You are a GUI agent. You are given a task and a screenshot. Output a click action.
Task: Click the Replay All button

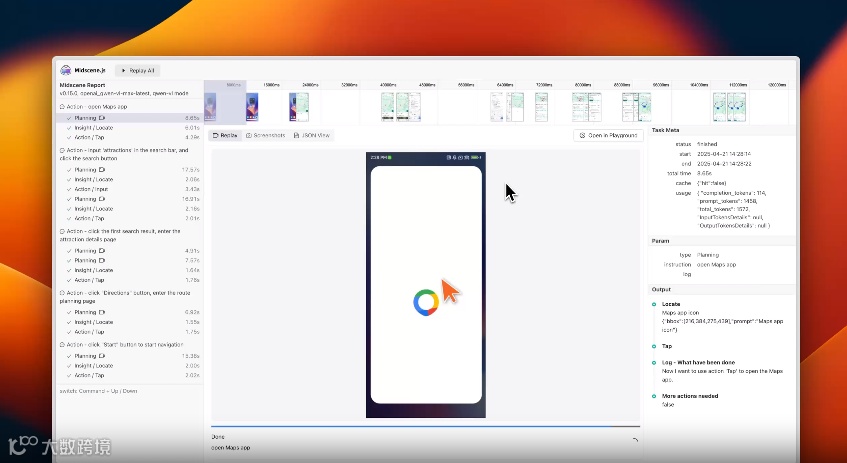point(138,70)
